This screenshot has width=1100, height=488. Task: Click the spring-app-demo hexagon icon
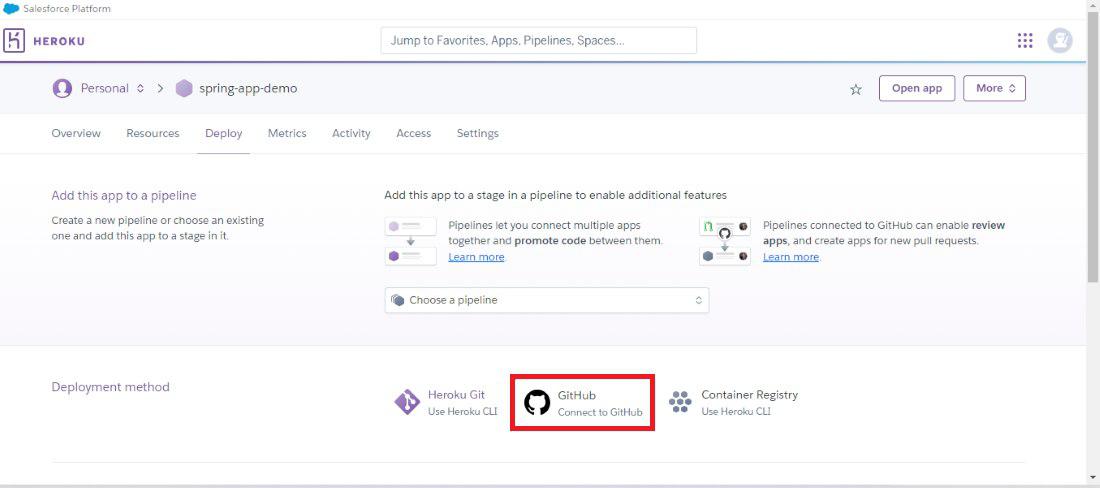184,88
